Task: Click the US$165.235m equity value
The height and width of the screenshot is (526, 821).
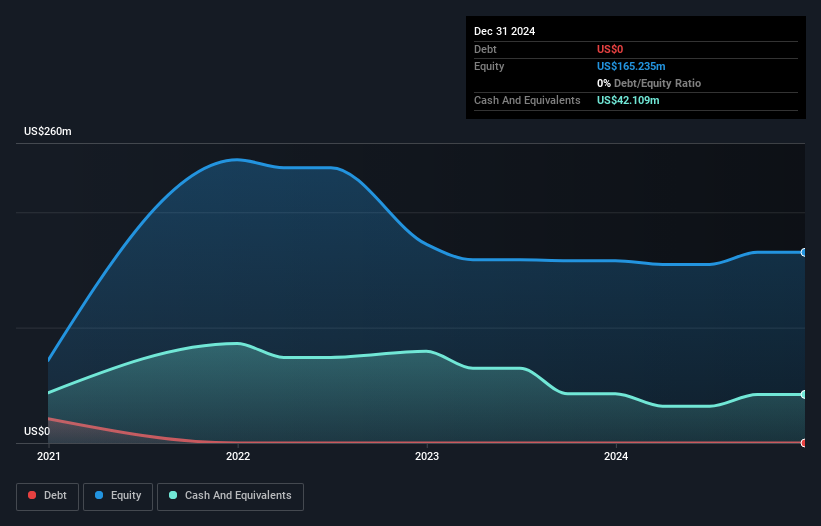Action: click(x=631, y=66)
